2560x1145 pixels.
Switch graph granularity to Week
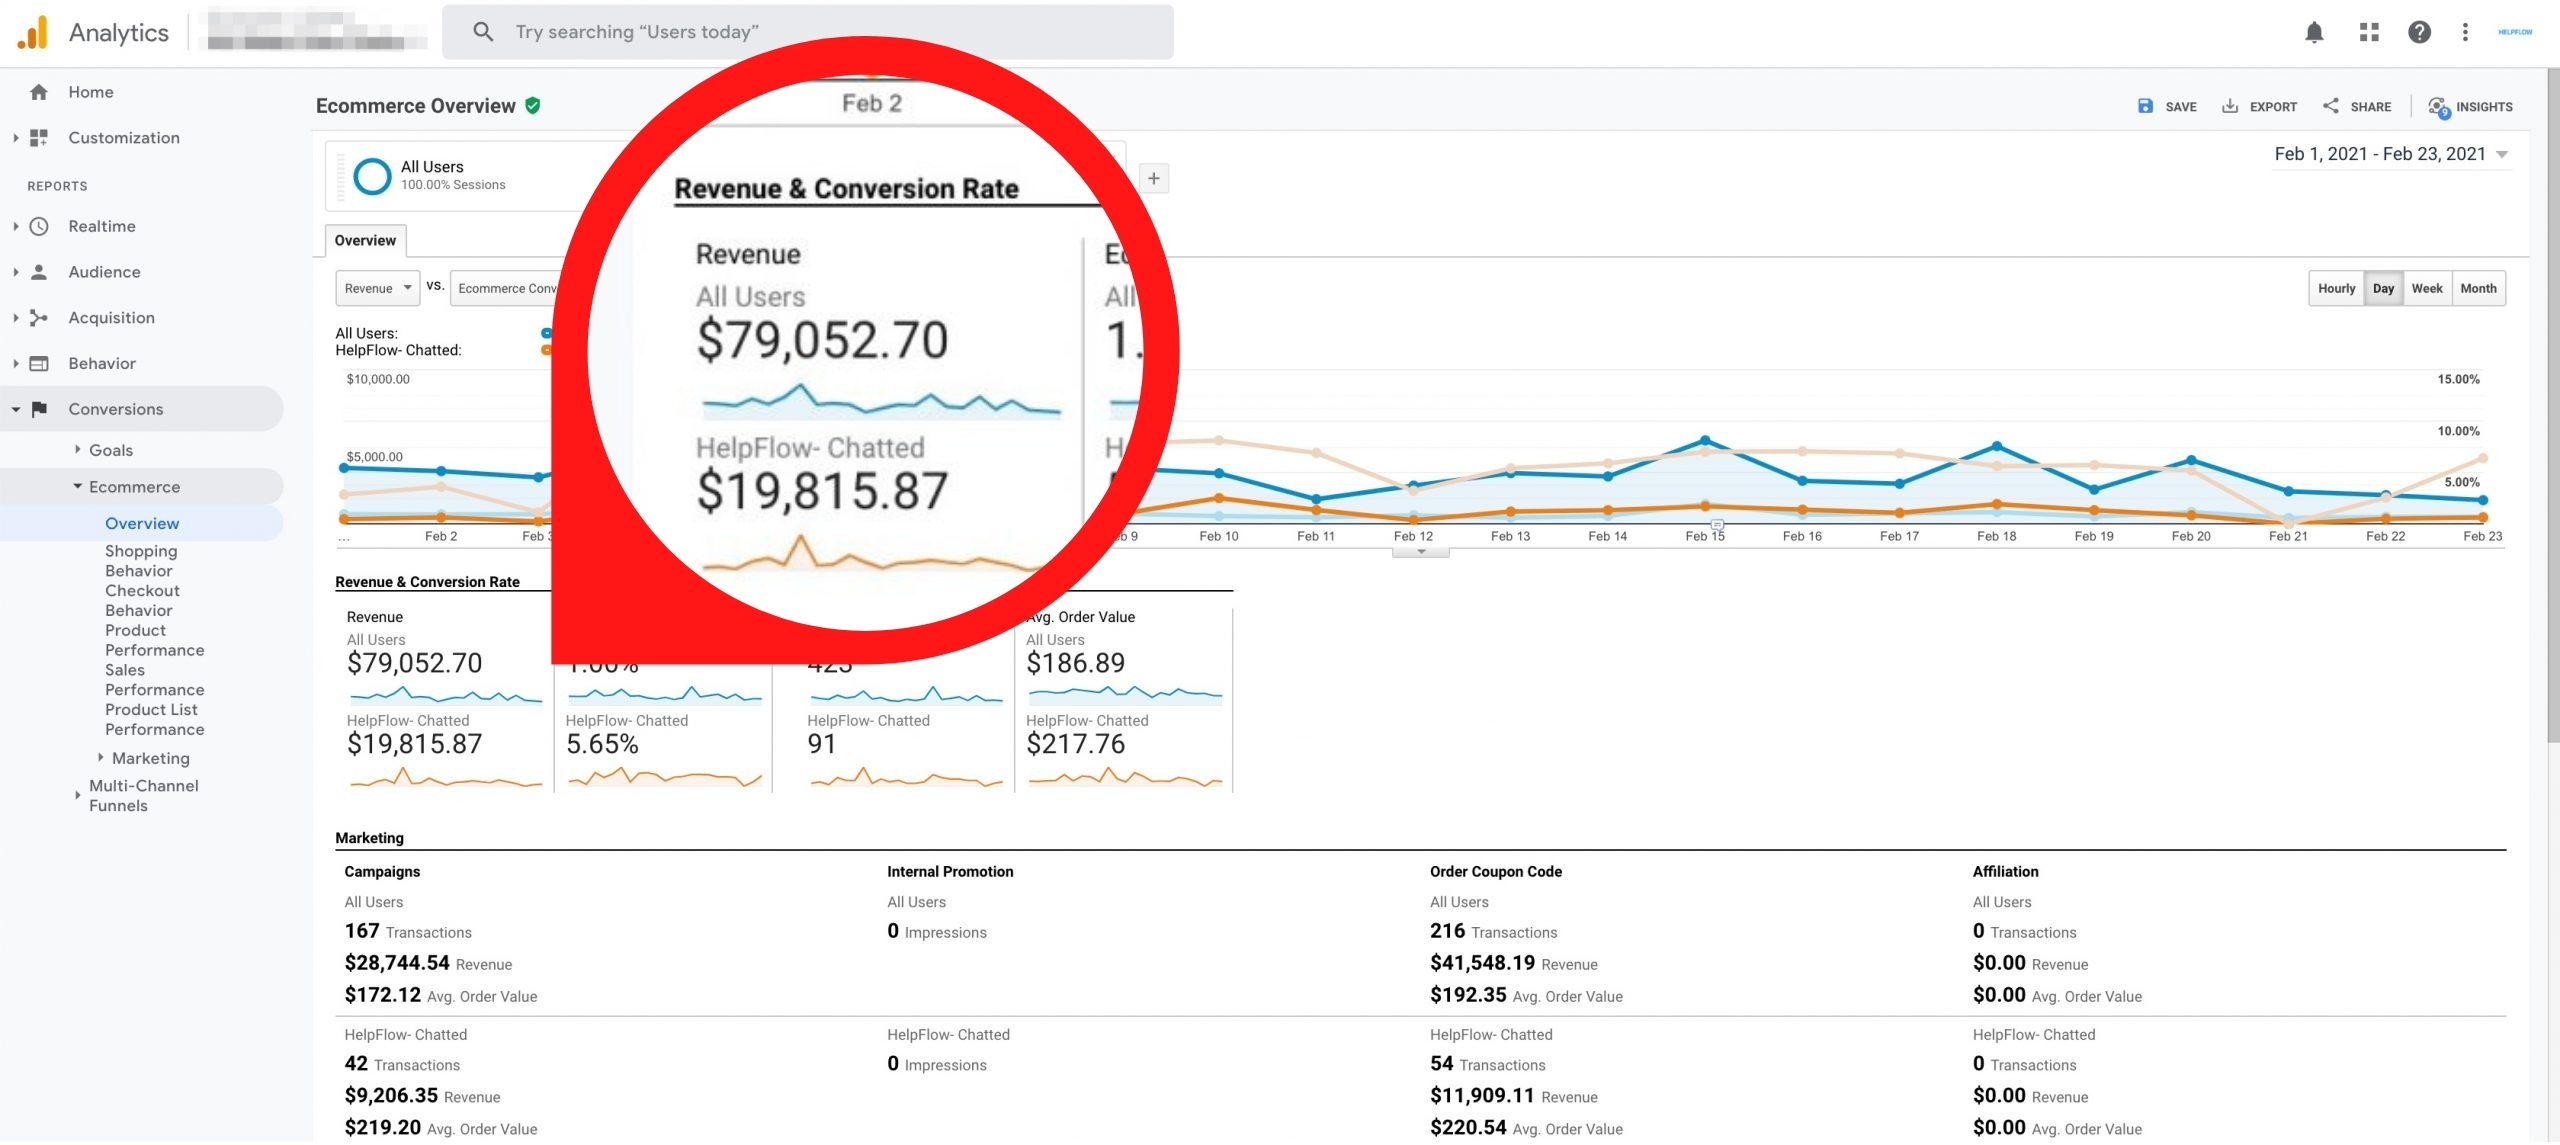2426,288
